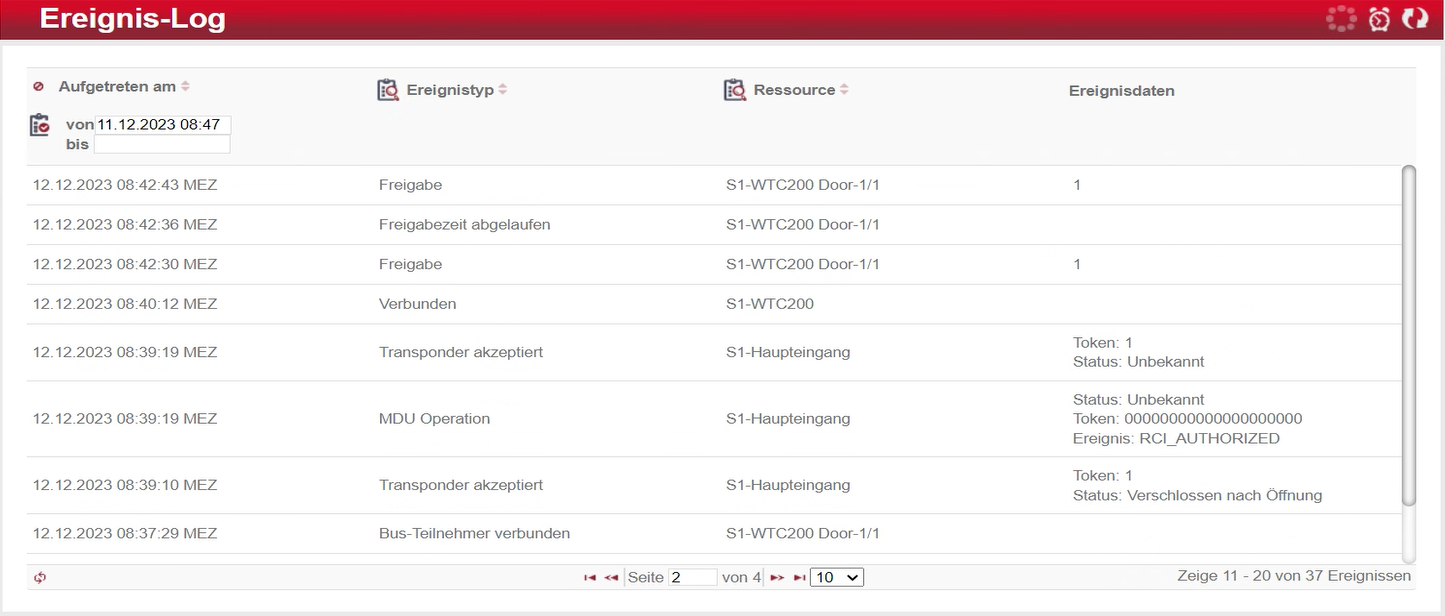Go to the first page

[590, 577]
